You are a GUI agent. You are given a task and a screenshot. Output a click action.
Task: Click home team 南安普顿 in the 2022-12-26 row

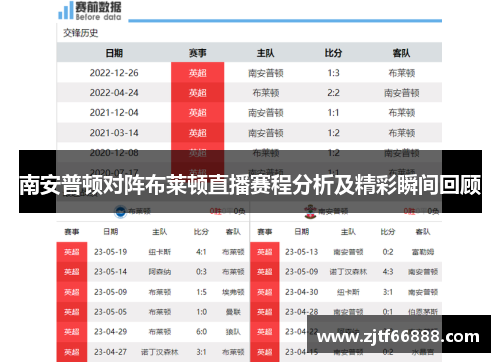click(266, 73)
